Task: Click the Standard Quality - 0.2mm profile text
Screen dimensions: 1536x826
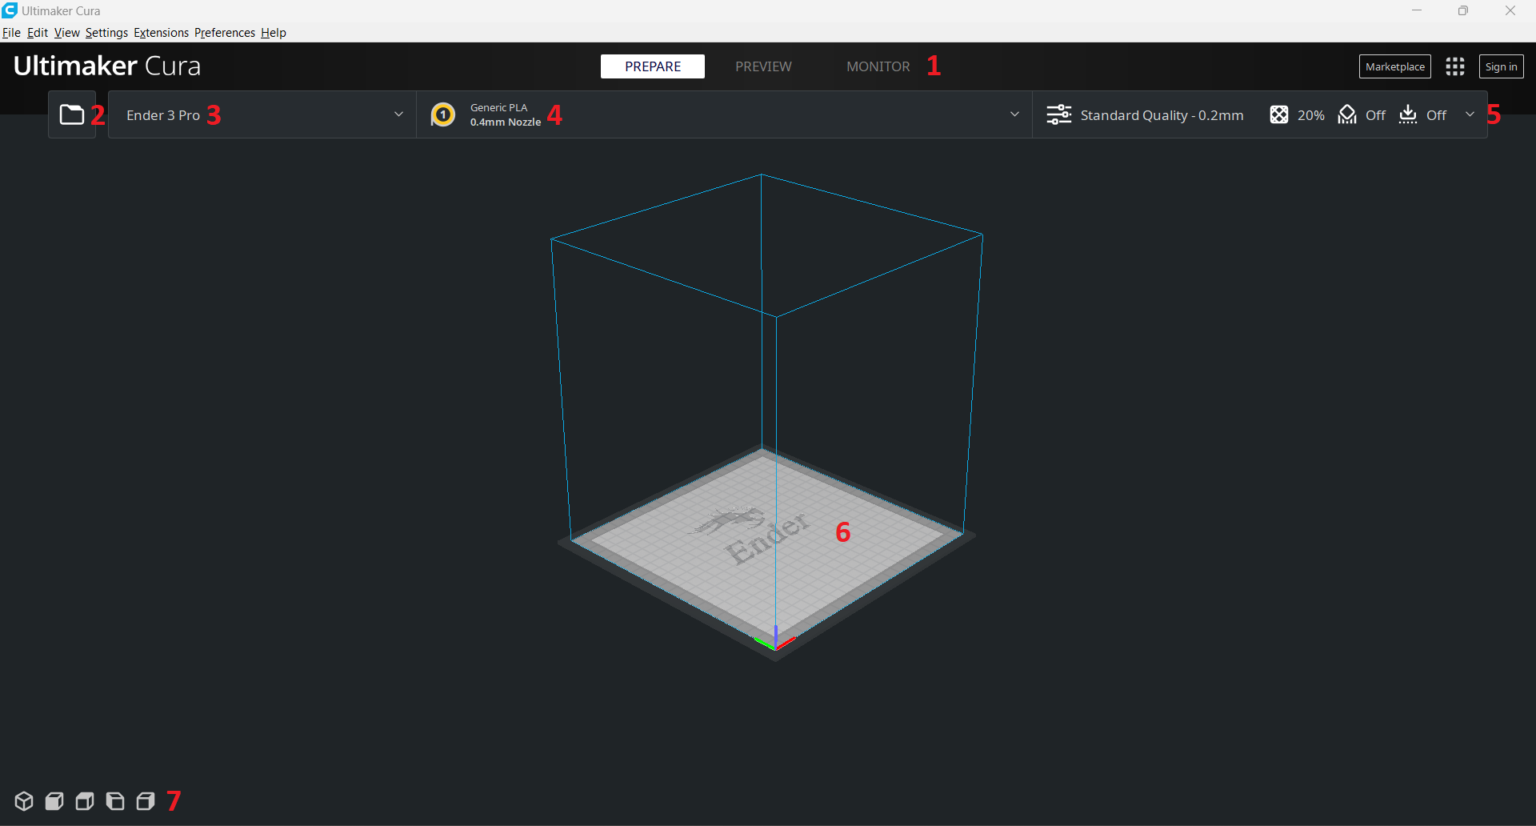Action: pyautogui.click(x=1162, y=115)
